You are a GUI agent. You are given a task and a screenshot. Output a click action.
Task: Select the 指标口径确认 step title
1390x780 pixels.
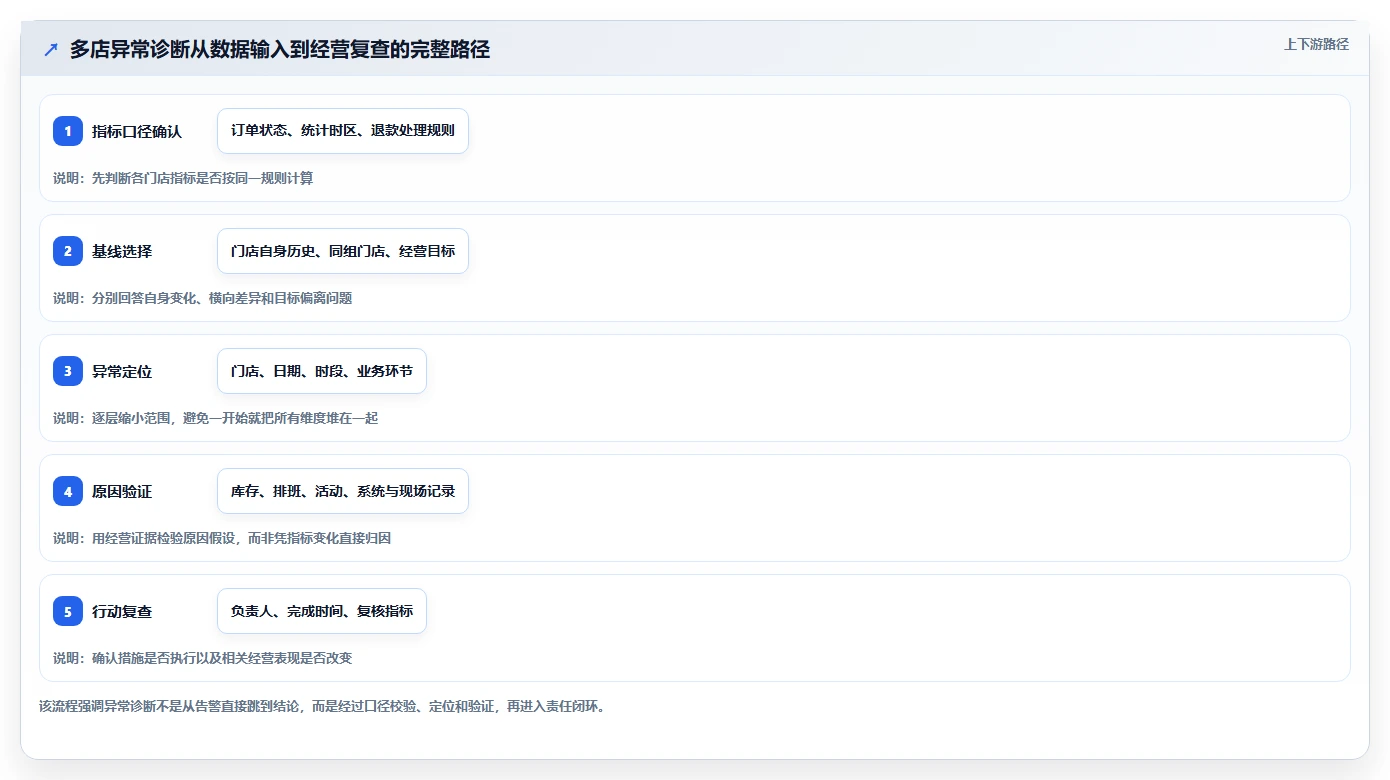pyautogui.click(x=137, y=131)
